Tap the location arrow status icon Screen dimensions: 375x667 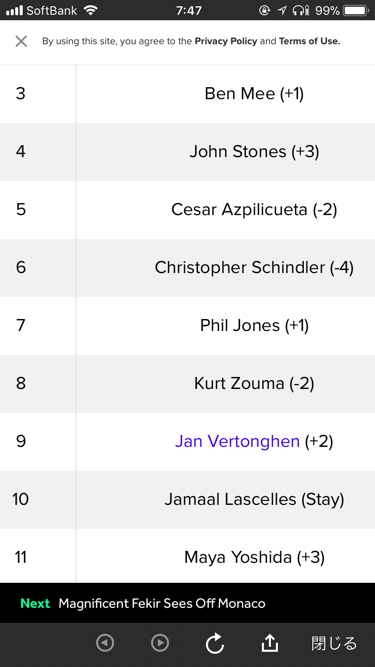282,10
